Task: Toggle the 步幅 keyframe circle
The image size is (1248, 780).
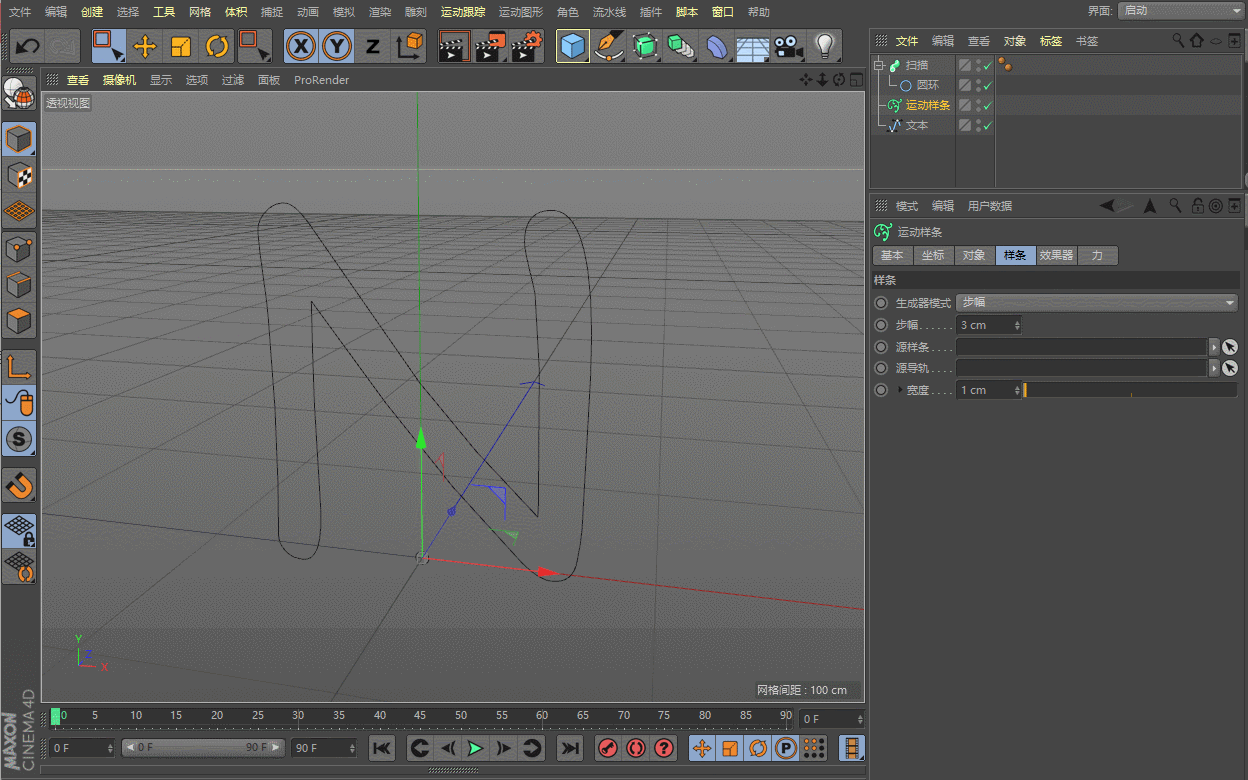Action: point(881,325)
